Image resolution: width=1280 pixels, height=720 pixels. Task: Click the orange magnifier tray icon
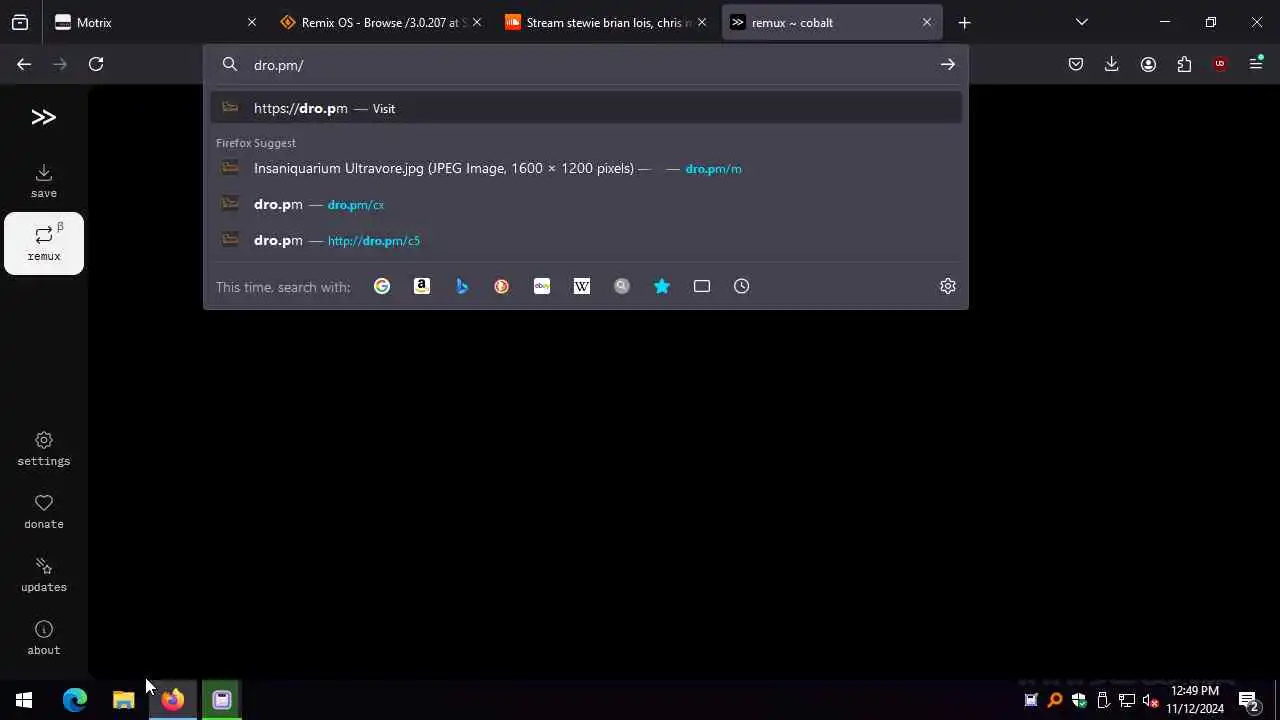click(1055, 700)
